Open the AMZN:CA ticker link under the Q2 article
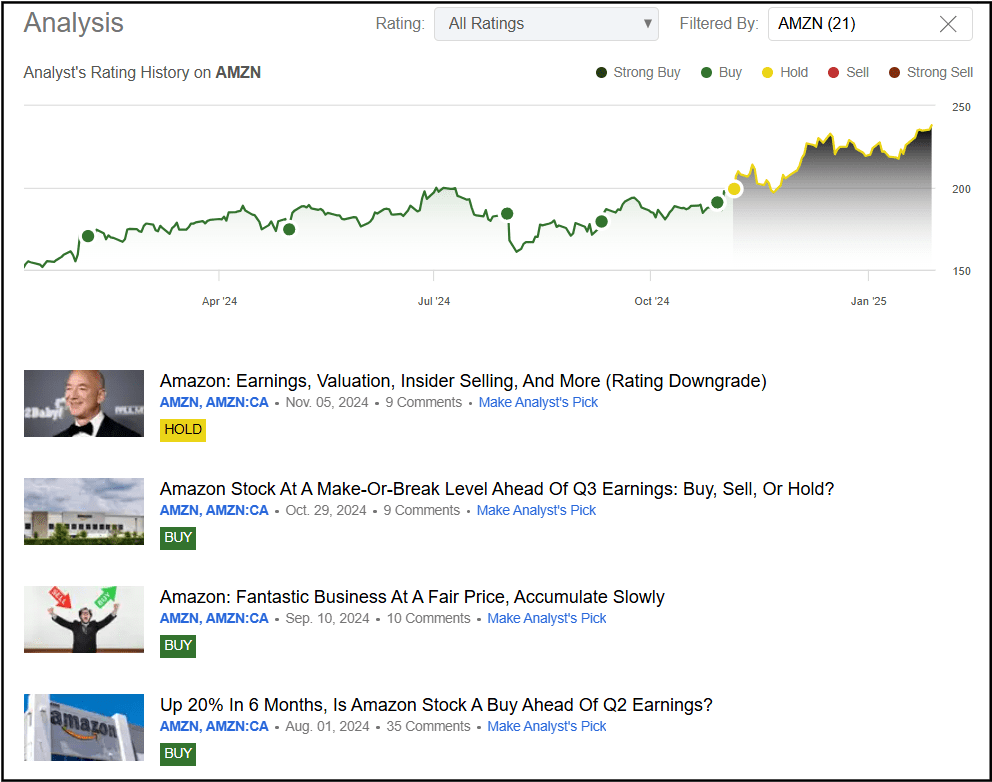This screenshot has width=992, height=782. (x=240, y=726)
